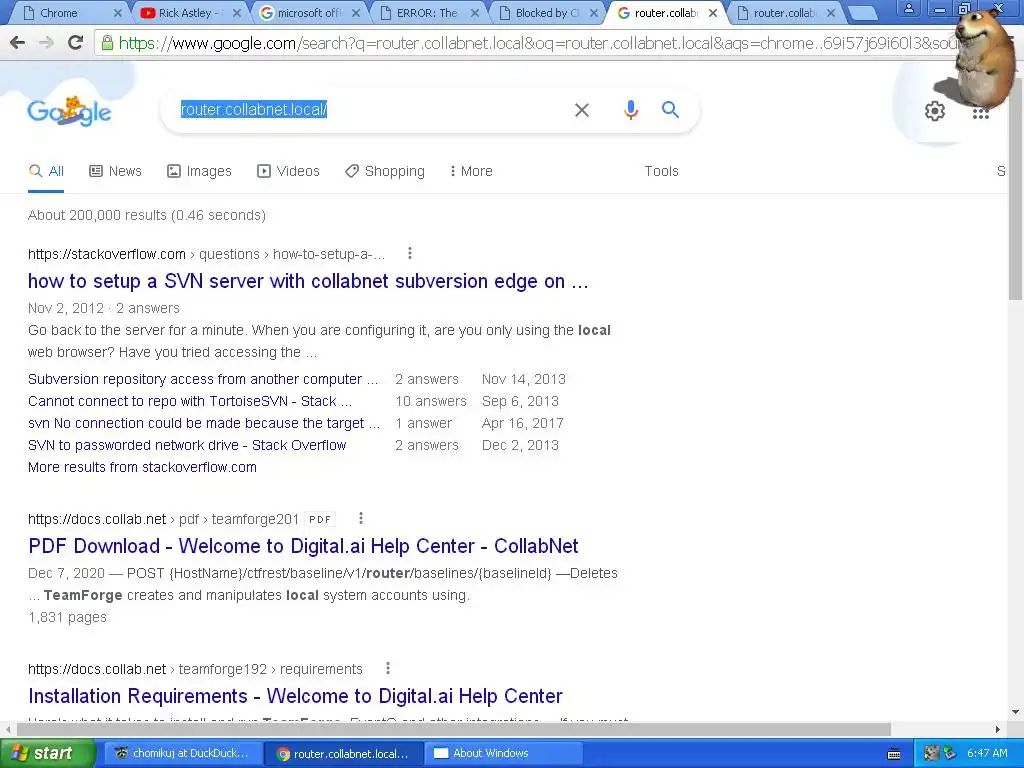The image size is (1024, 768).
Task: Open options dots next to teamforge192 requirements result
Action: point(388,668)
